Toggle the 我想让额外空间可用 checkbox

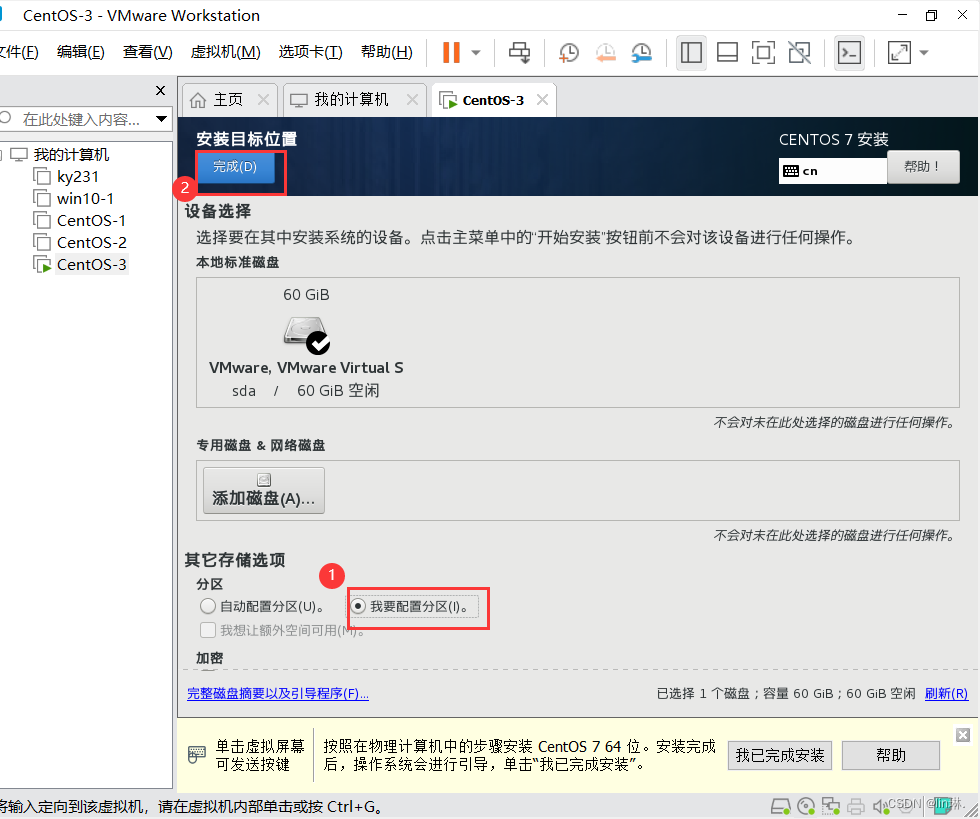[208, 630]
